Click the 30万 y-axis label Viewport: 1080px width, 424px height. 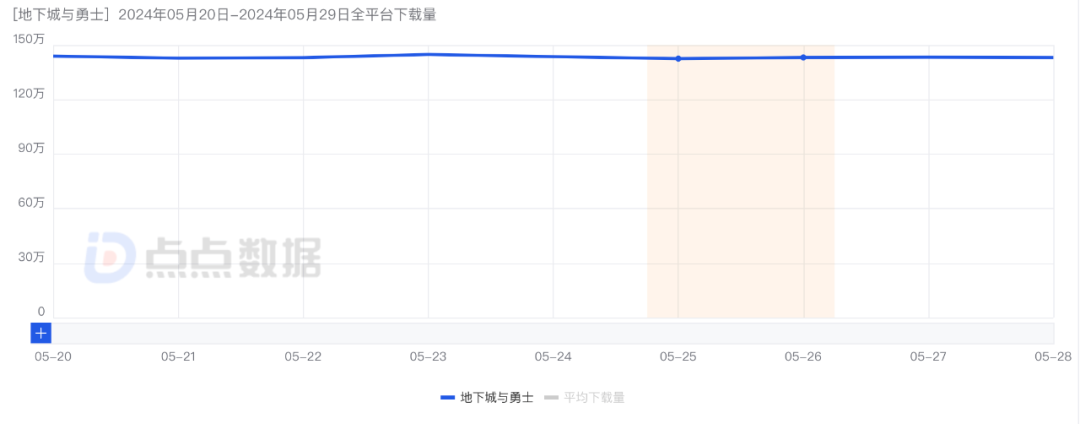[32, 257]
